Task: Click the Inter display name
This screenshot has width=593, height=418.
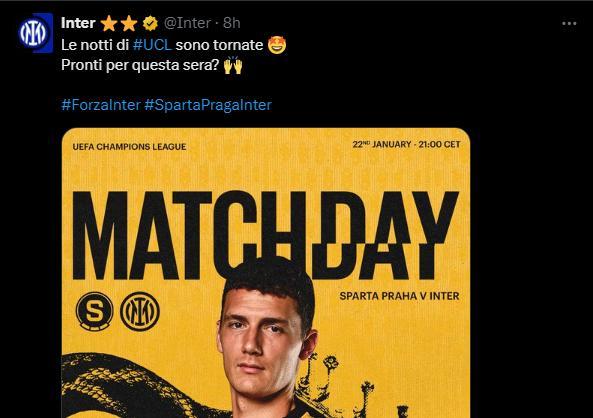Action: point(78,23)
